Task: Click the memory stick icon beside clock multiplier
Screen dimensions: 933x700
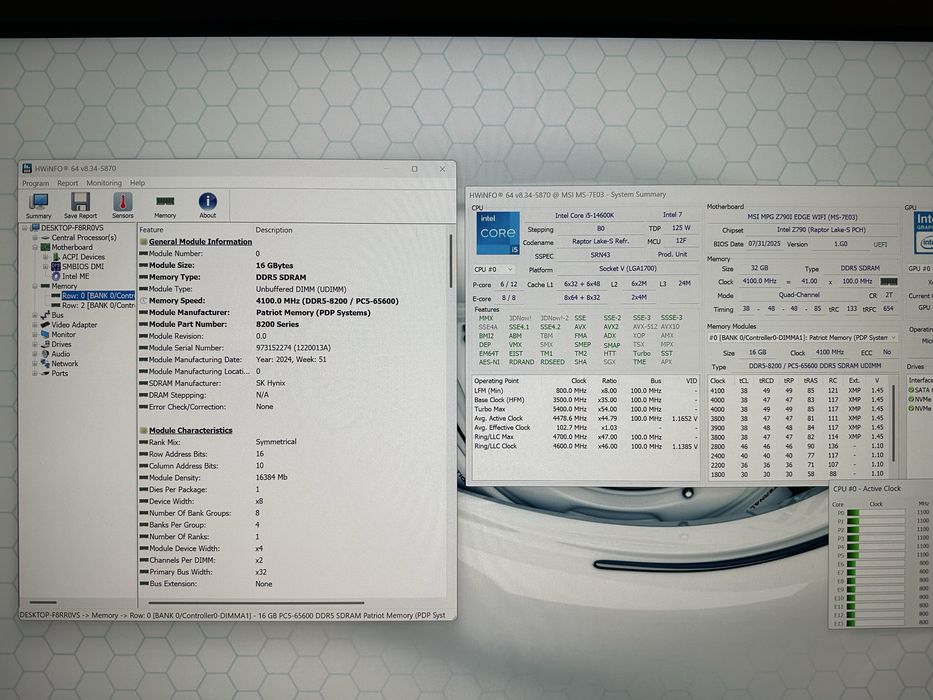Action: point(888,281)
